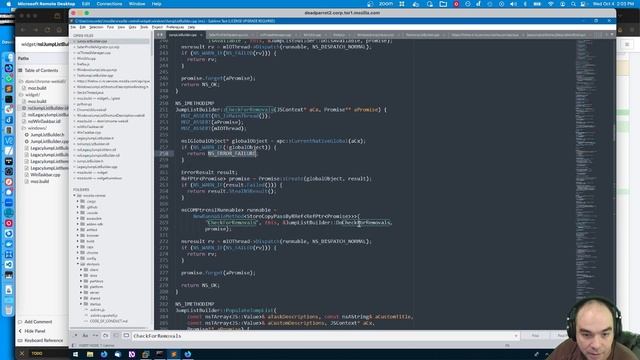Open JumpListBuilder.cpp in Paths panel
Viewport: 640px width, 360px height.
tap(49, 141)
